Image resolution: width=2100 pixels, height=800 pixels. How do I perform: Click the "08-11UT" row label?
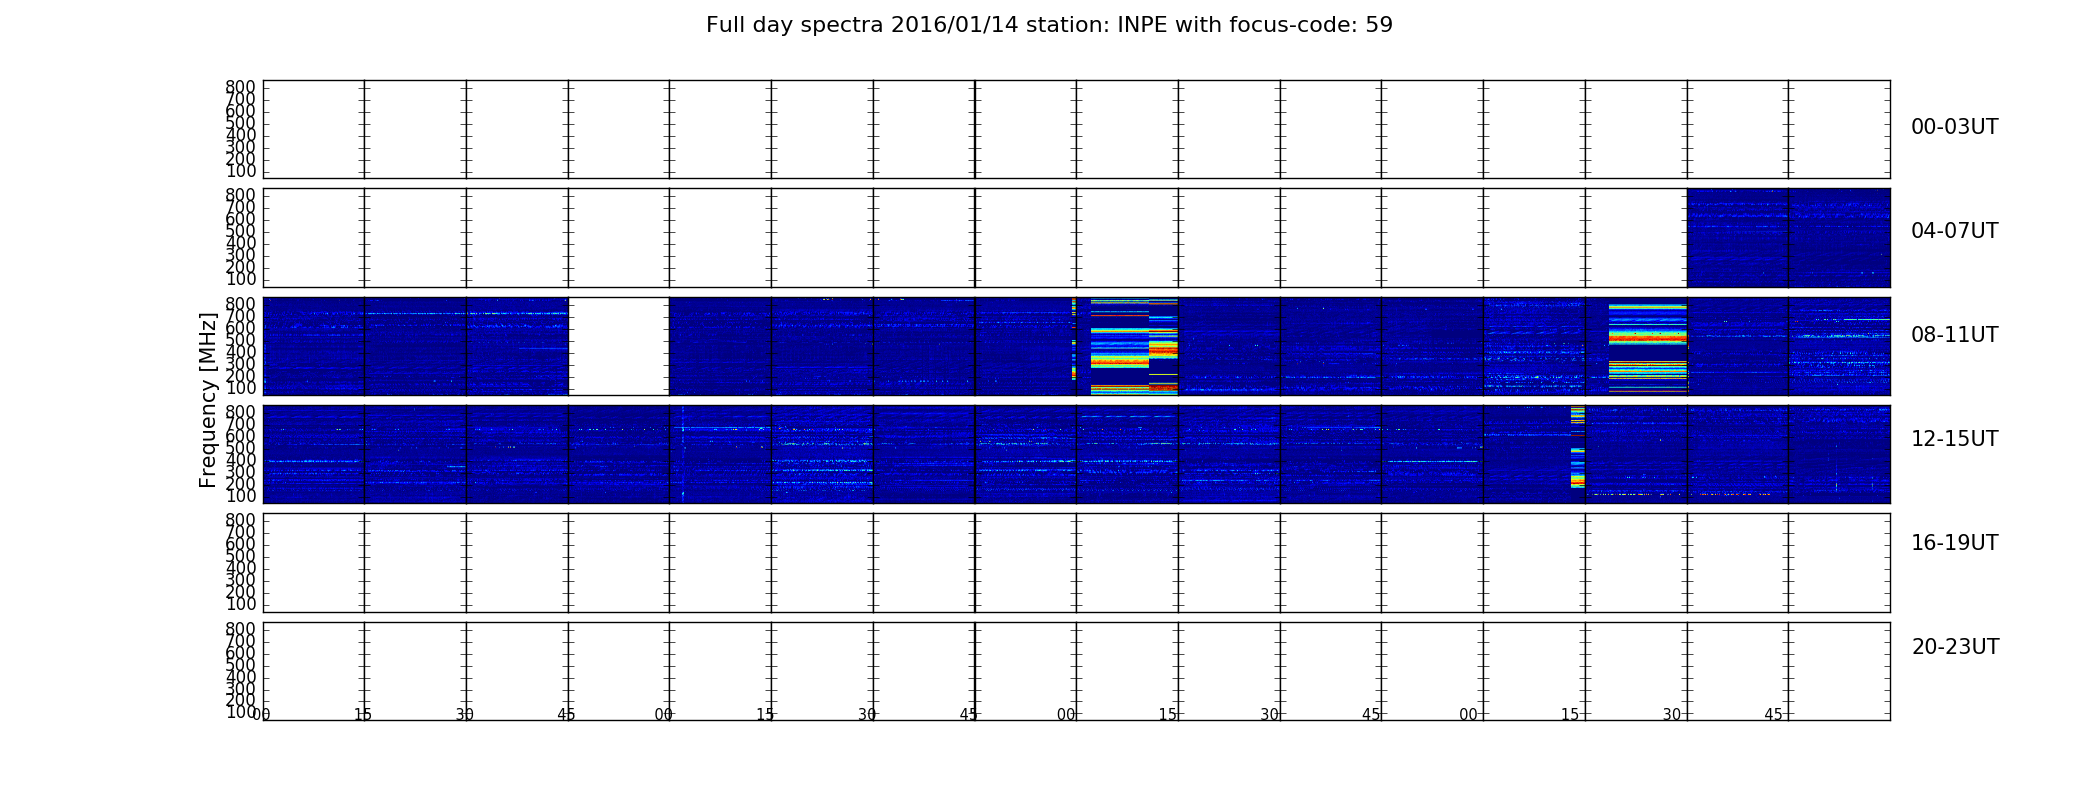(x=1954, y=335)
